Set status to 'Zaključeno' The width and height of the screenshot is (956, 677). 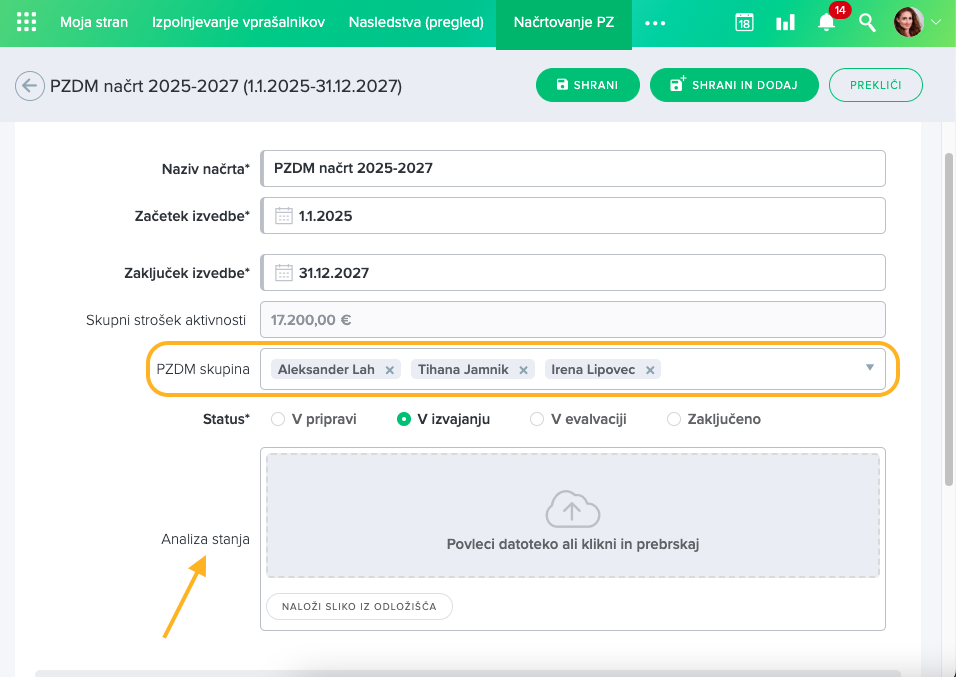coord(674,420)
